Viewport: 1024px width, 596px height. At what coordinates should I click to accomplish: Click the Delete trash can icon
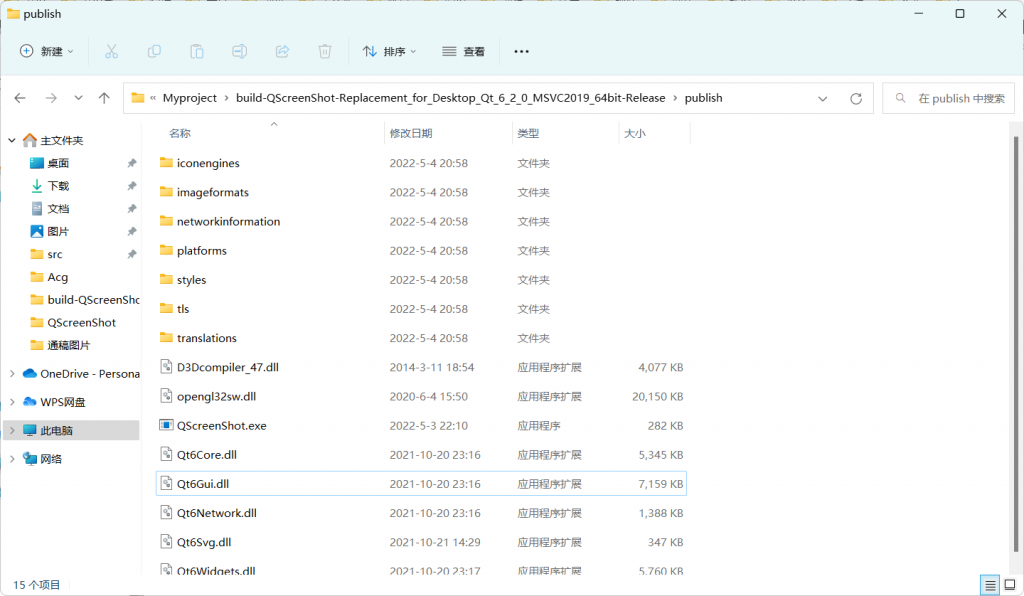pos(325,52)
